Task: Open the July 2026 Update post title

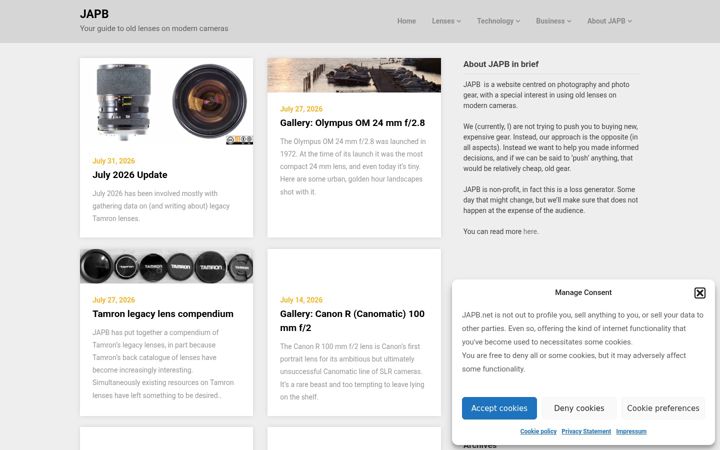Action: coord(130,175)
